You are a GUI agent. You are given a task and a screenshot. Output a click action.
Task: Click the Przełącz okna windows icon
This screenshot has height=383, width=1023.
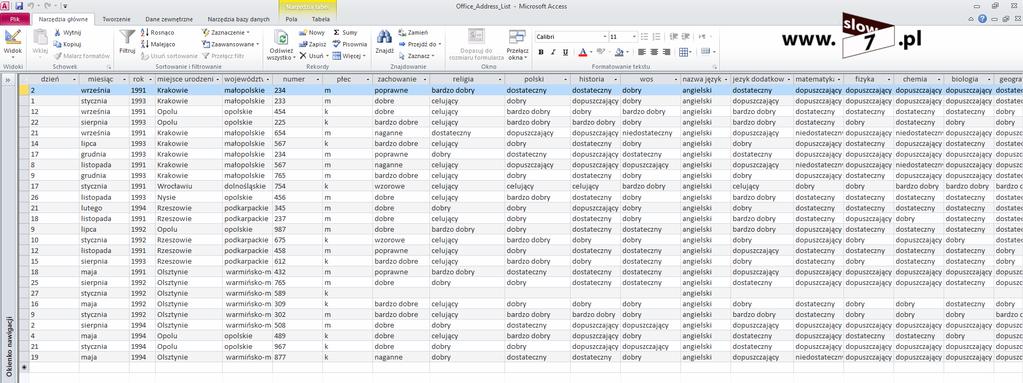coord(517,37)
